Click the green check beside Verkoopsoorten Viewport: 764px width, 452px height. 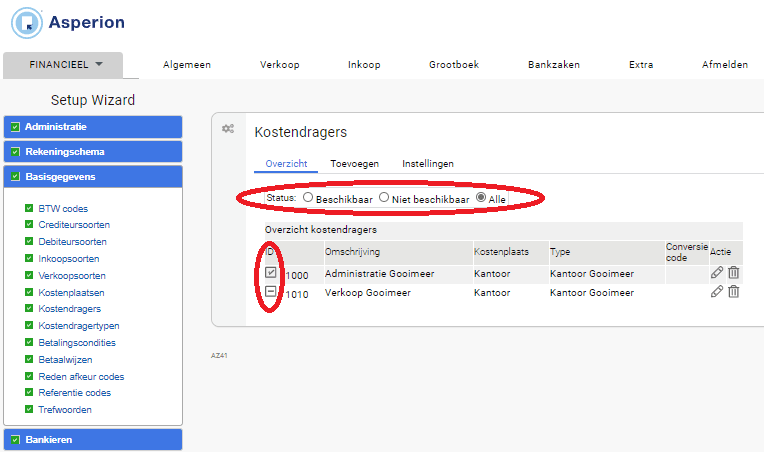click(29, 275)
